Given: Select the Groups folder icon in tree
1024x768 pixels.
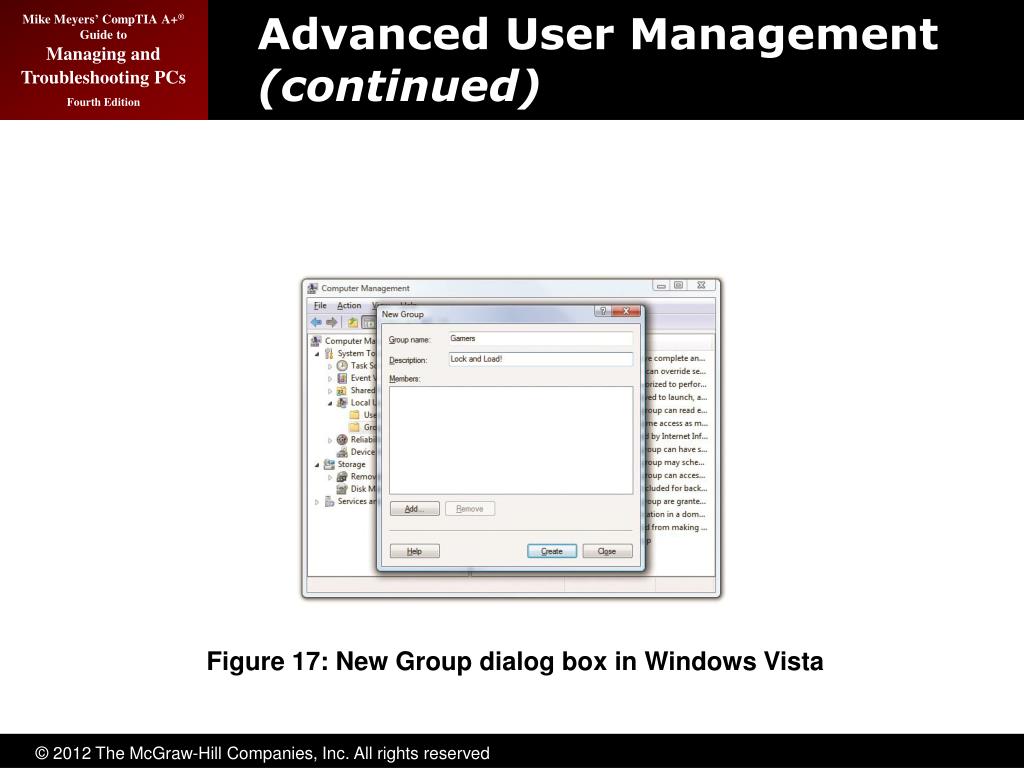Looking at the screenshot, I should [x=355, y=427].
